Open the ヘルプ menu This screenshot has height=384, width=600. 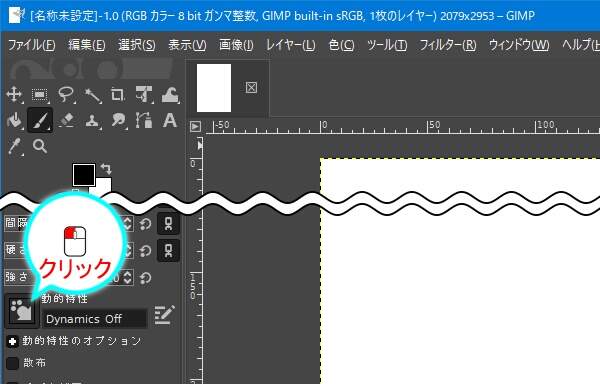(580, 45)
